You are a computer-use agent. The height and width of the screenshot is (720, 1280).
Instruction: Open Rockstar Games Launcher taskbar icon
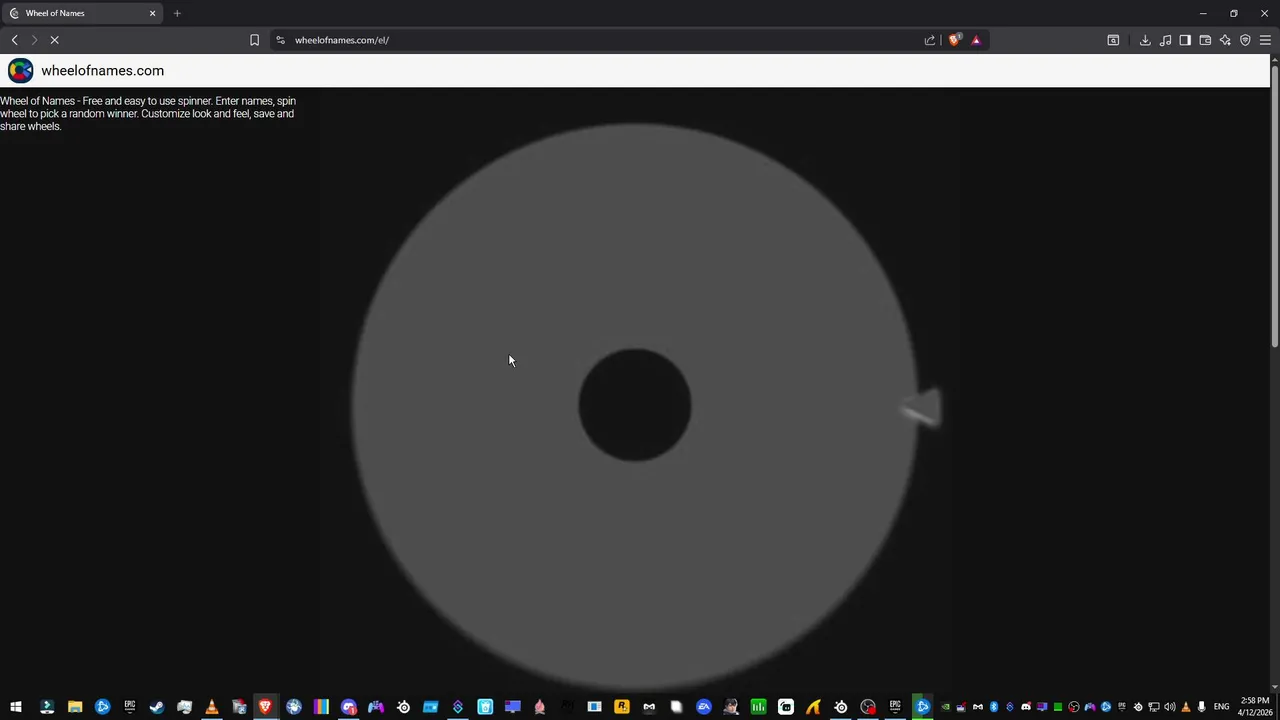[622, 707]
